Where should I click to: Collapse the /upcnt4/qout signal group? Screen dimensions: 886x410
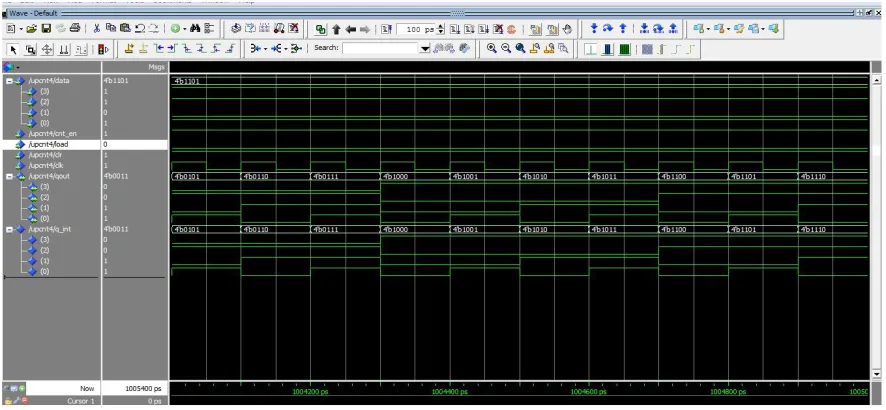point(10,176)
